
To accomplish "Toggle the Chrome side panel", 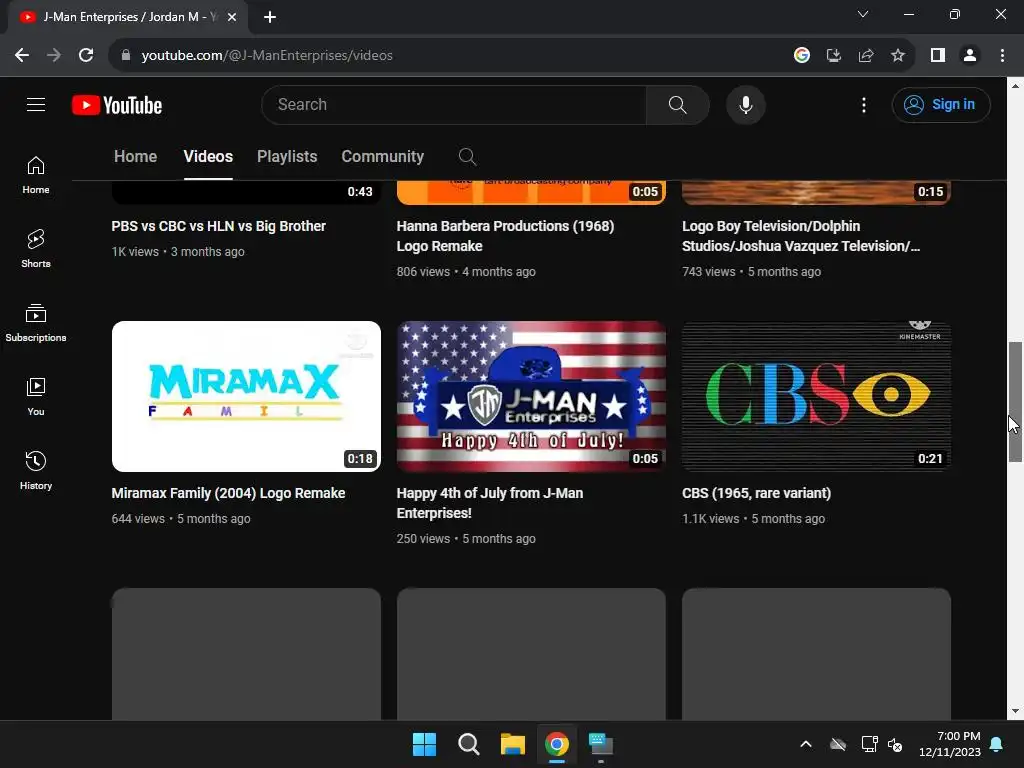I will coord(938,56).
